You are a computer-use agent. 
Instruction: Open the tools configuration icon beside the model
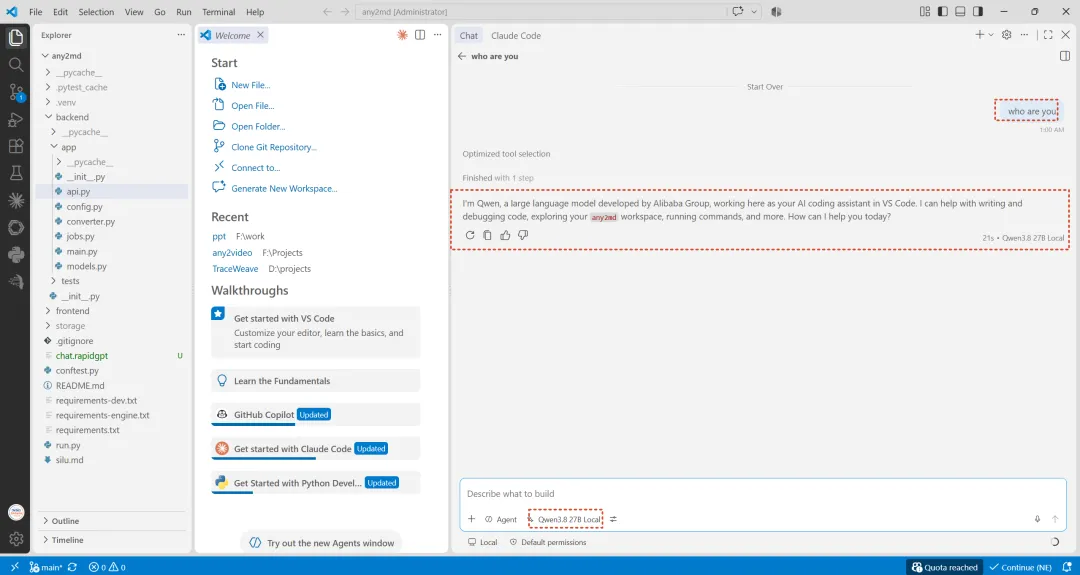pyautogui.click(x=613, y=519)
